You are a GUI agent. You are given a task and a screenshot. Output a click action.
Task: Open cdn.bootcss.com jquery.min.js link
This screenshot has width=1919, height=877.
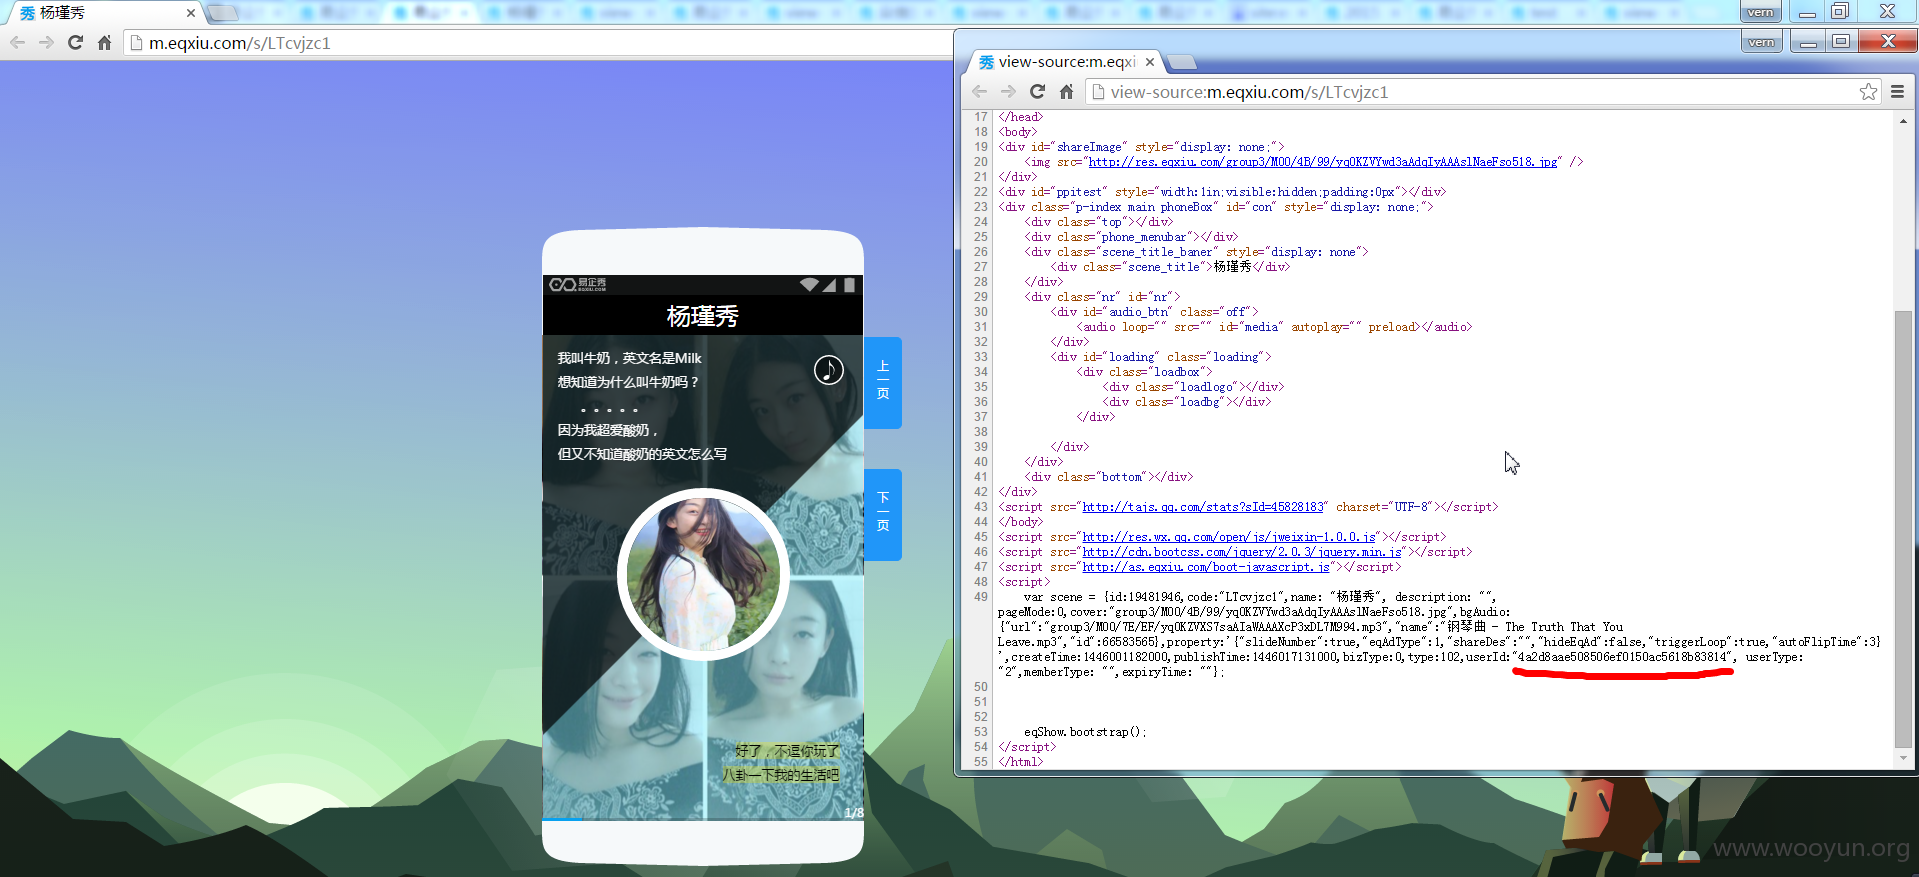coord(1242,552)
